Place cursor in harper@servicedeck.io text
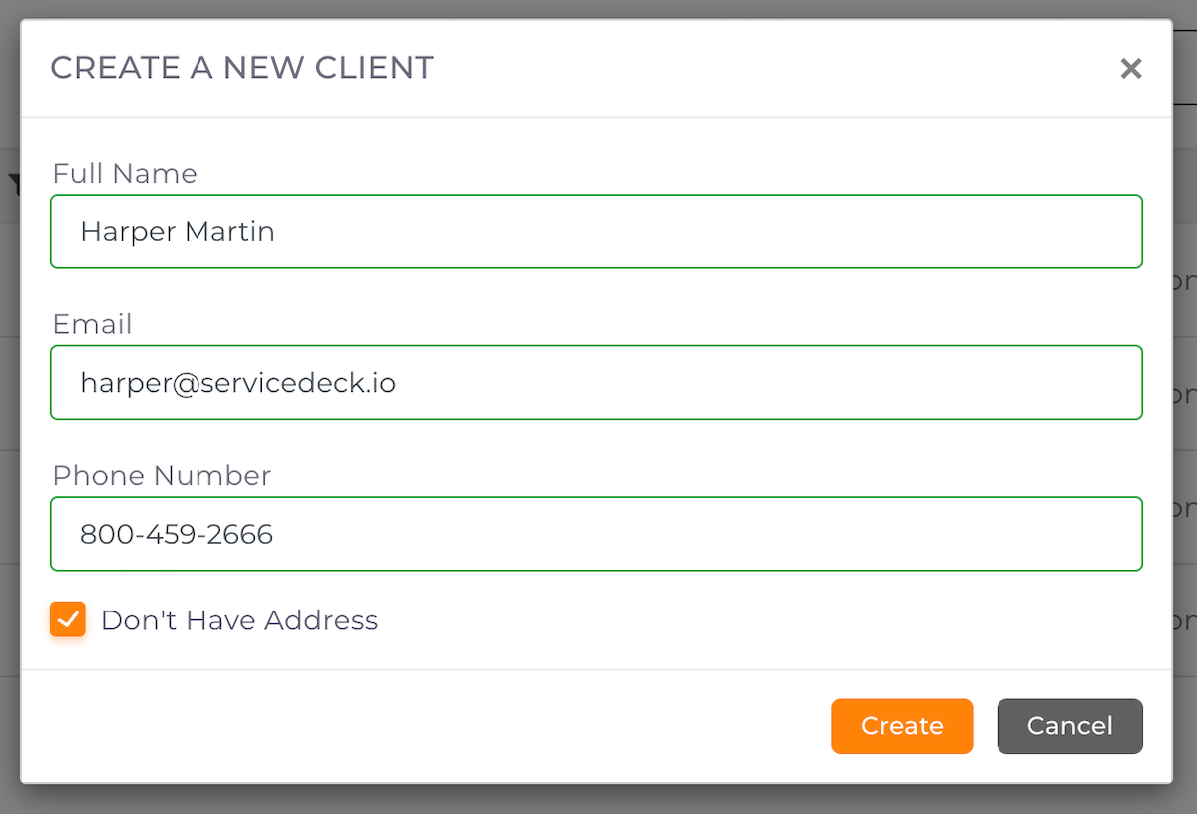1197x814 pixels. coord(238,383)
